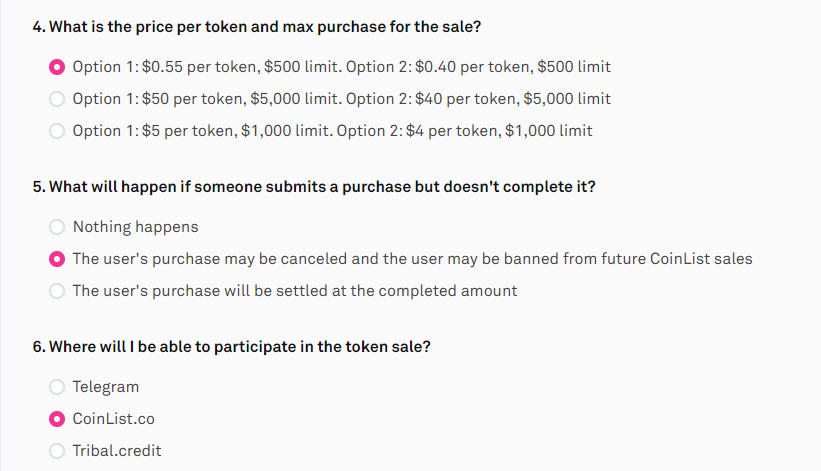Select the $50 per token radio button

click(57, 99)
